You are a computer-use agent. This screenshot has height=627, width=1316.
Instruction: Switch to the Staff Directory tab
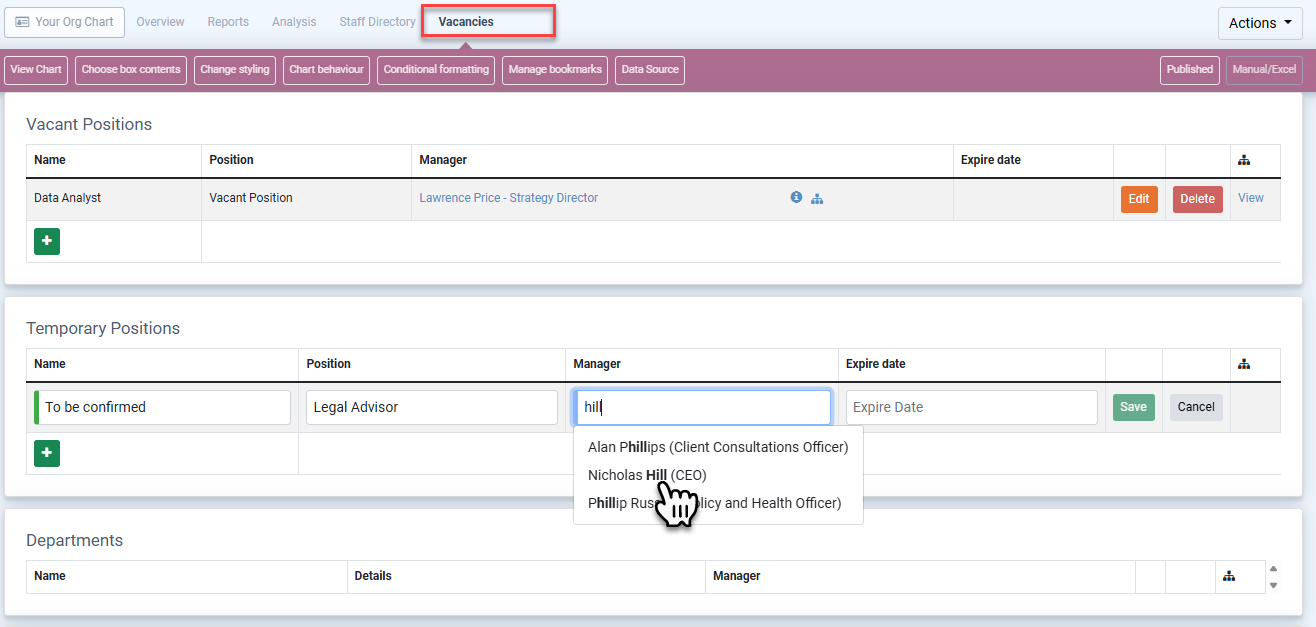tap(377, 22)
